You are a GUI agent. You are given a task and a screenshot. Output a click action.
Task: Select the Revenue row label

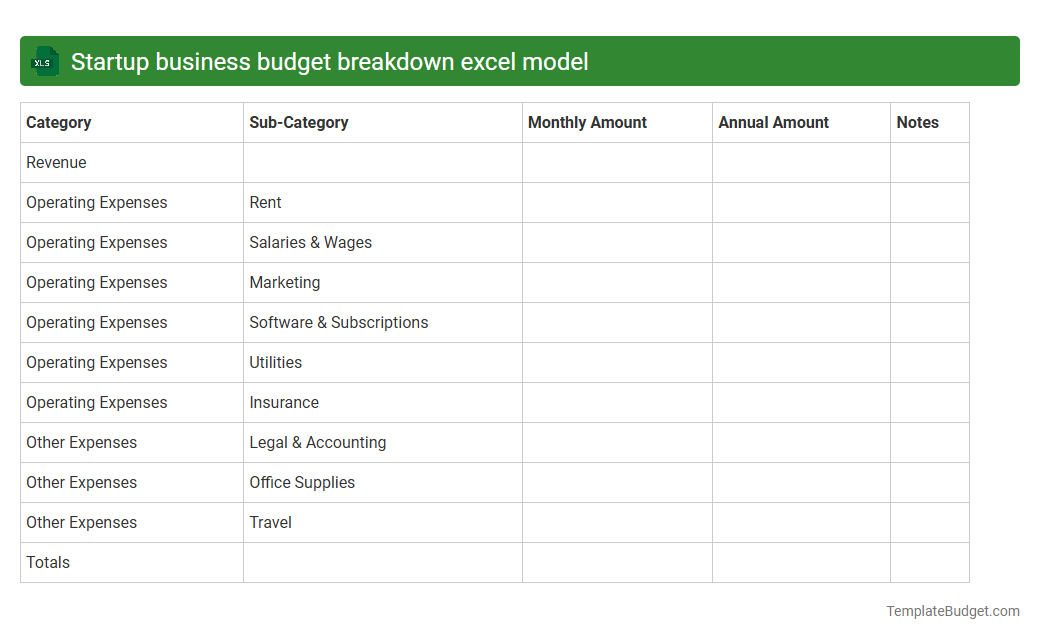coord(56,162)
